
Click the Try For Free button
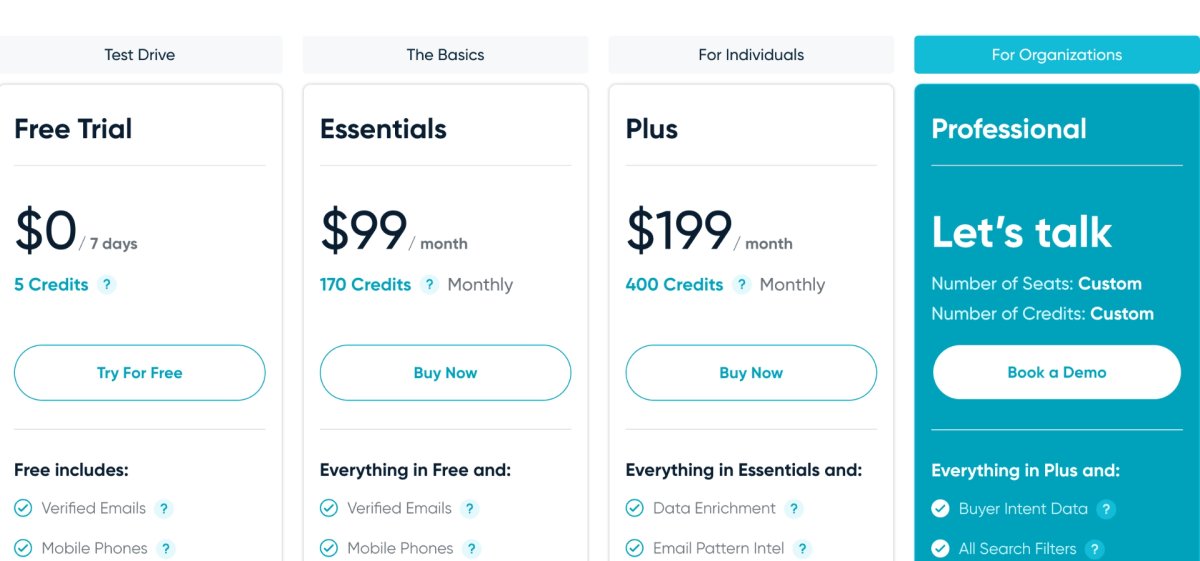[x=140, y=373]
